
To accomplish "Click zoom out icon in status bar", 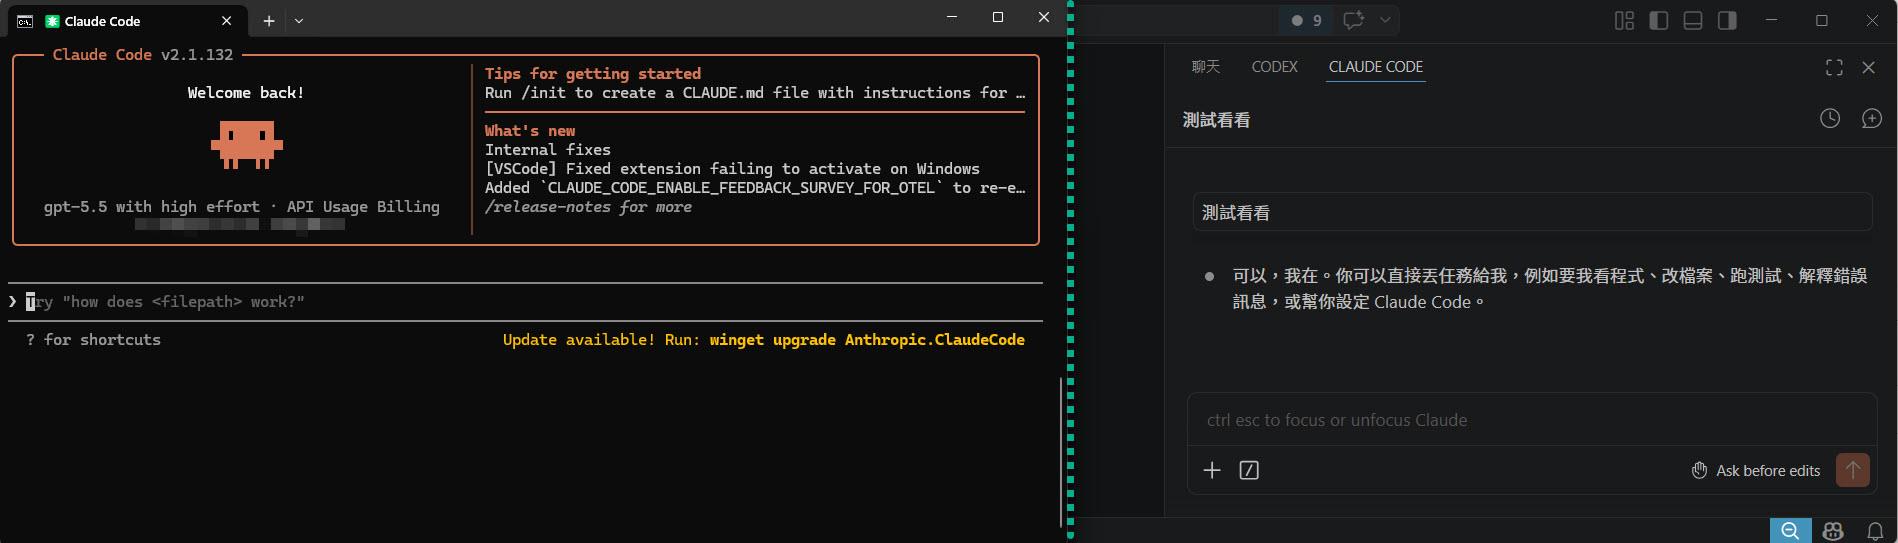I will coord(1790,530).
